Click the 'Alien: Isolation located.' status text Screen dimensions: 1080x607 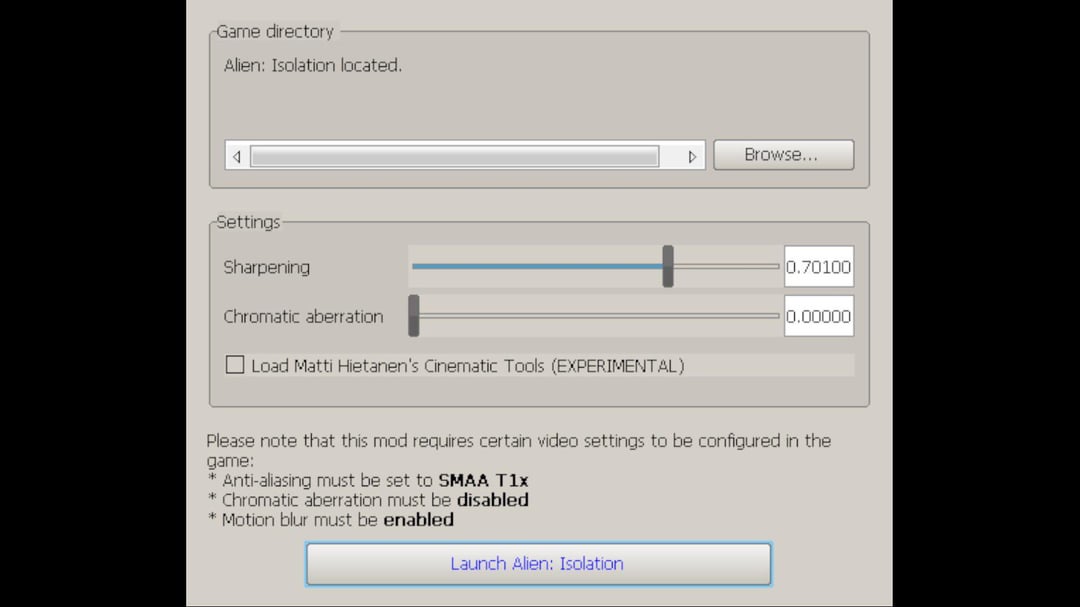tap(312, 66)
